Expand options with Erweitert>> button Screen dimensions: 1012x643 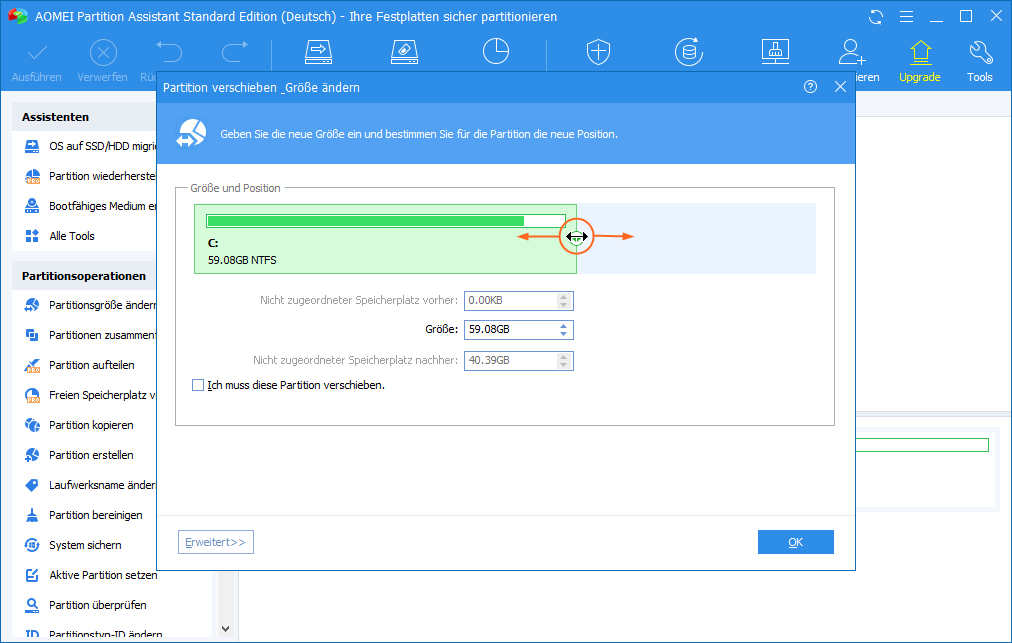216,542
